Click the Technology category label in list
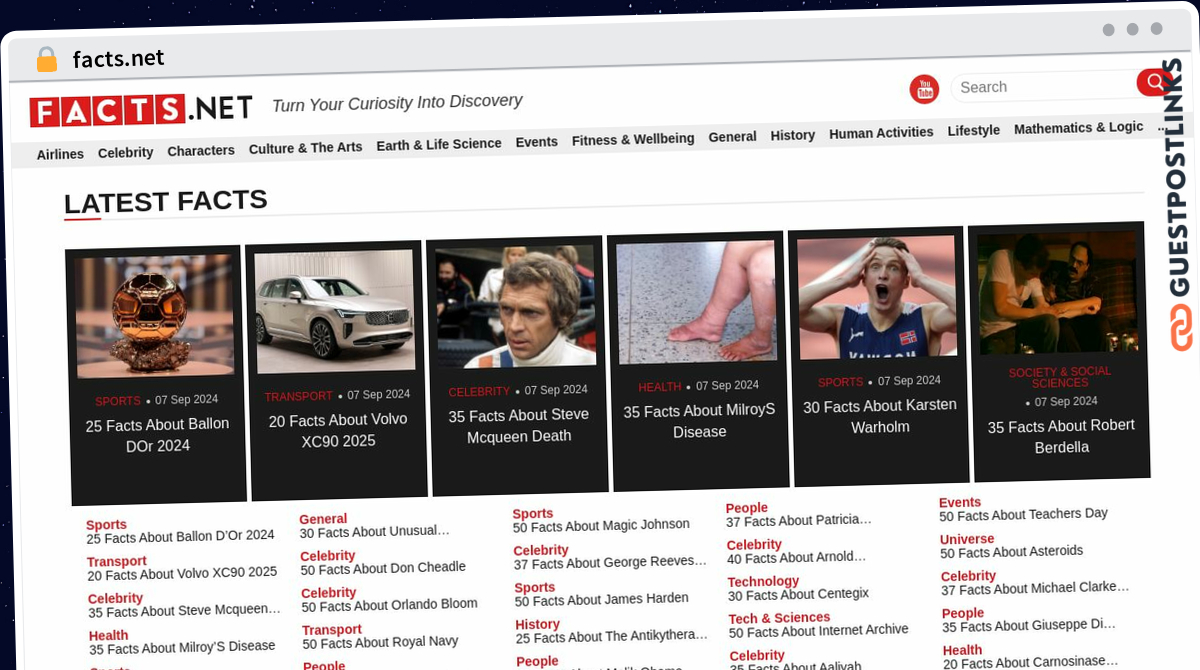The height and width of the screenshot is (670, 1200). (x=763, y=581)
